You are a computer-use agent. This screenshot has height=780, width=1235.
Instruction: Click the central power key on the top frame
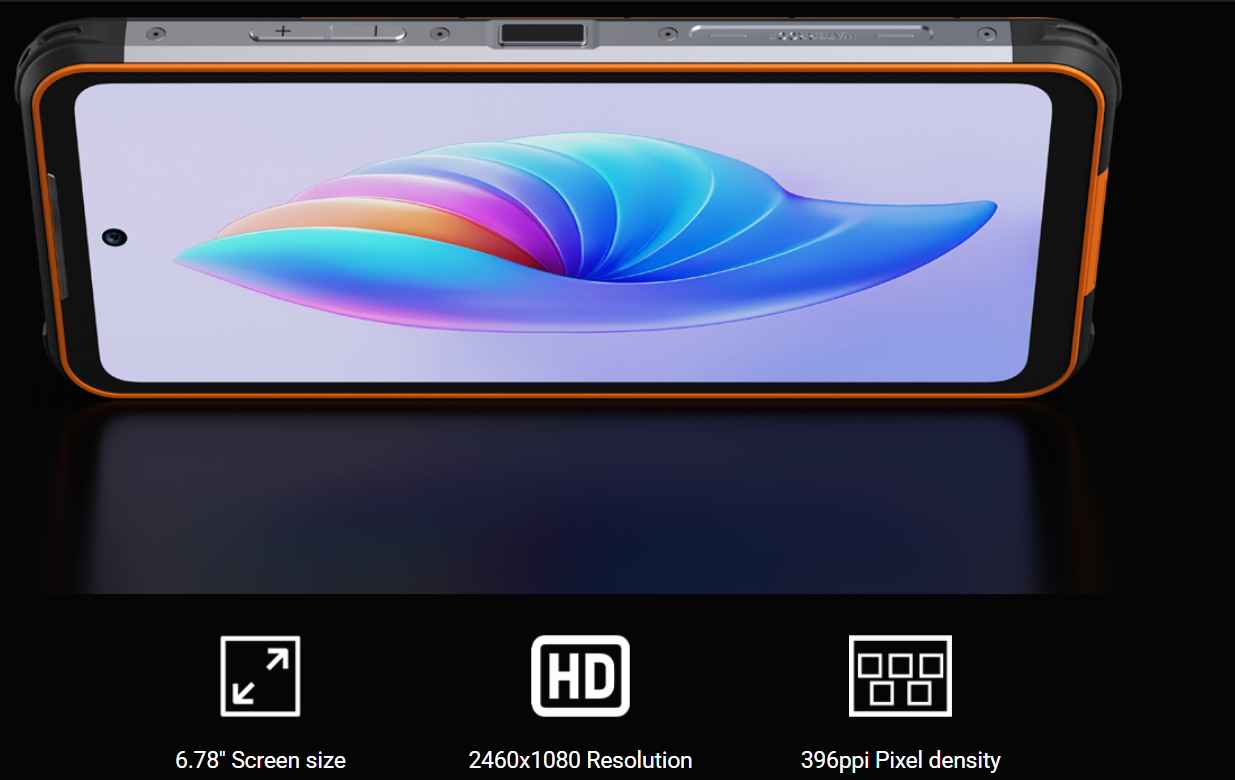(x=541, y=34)
